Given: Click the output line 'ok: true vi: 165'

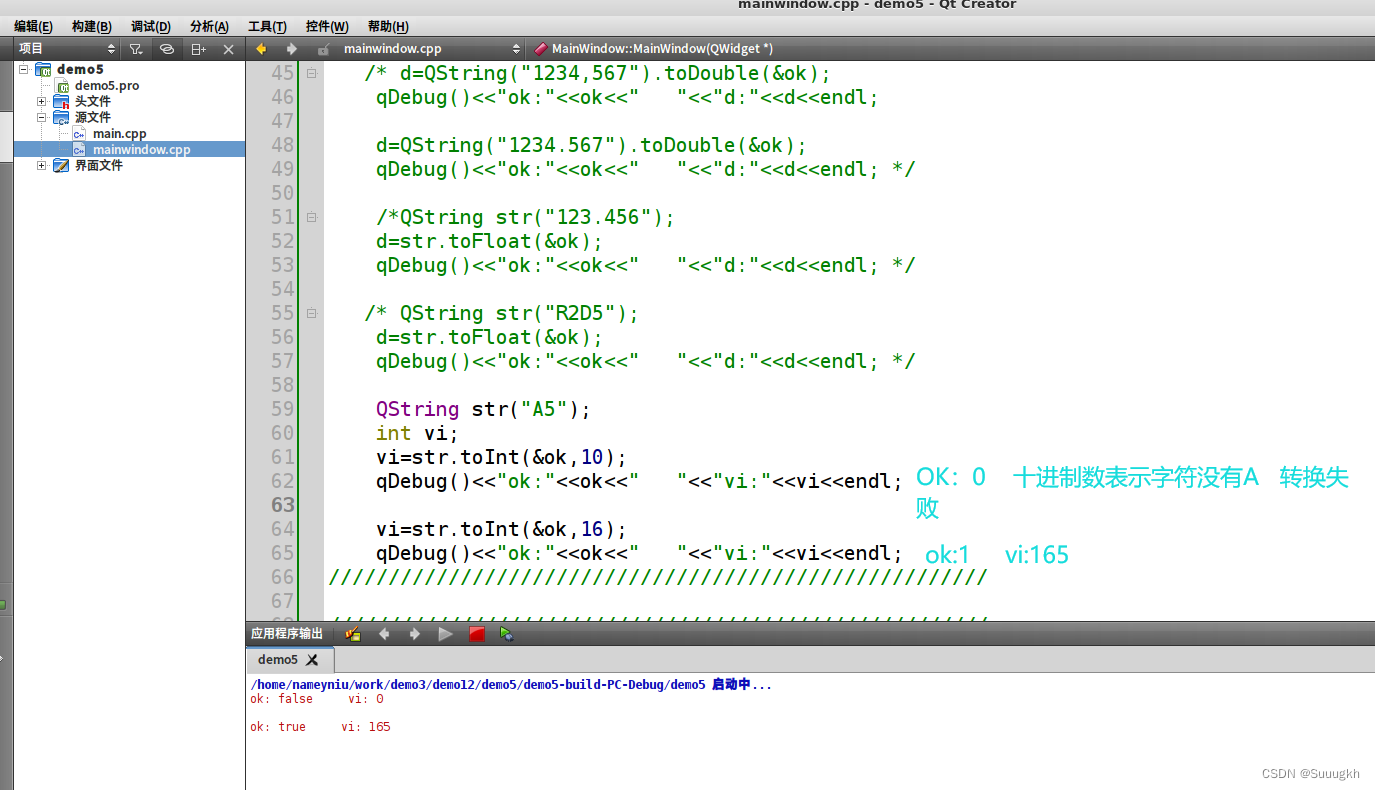Looking at the screenshot, I should click(x=320, y=727).
